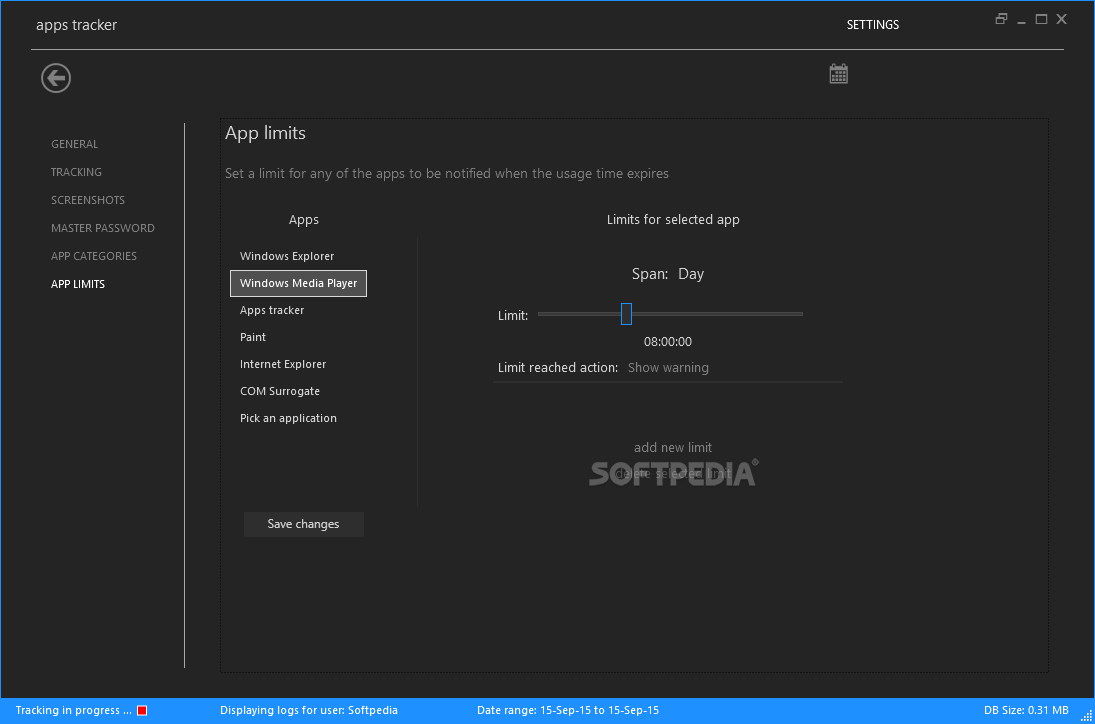Click SETTINGS in the title bar
Image resolution: width=1095 pixels, height=724 pixels.
(873, 24)
